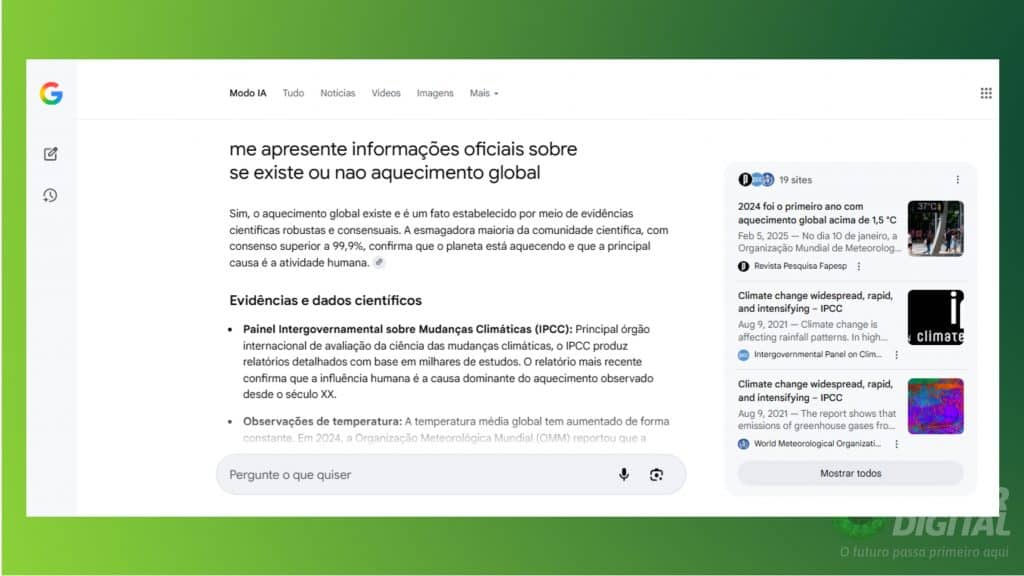This screenshot has height=576, width=1024.
Task: Open search history via the clock icon
Action: click(x=50, y=196)
